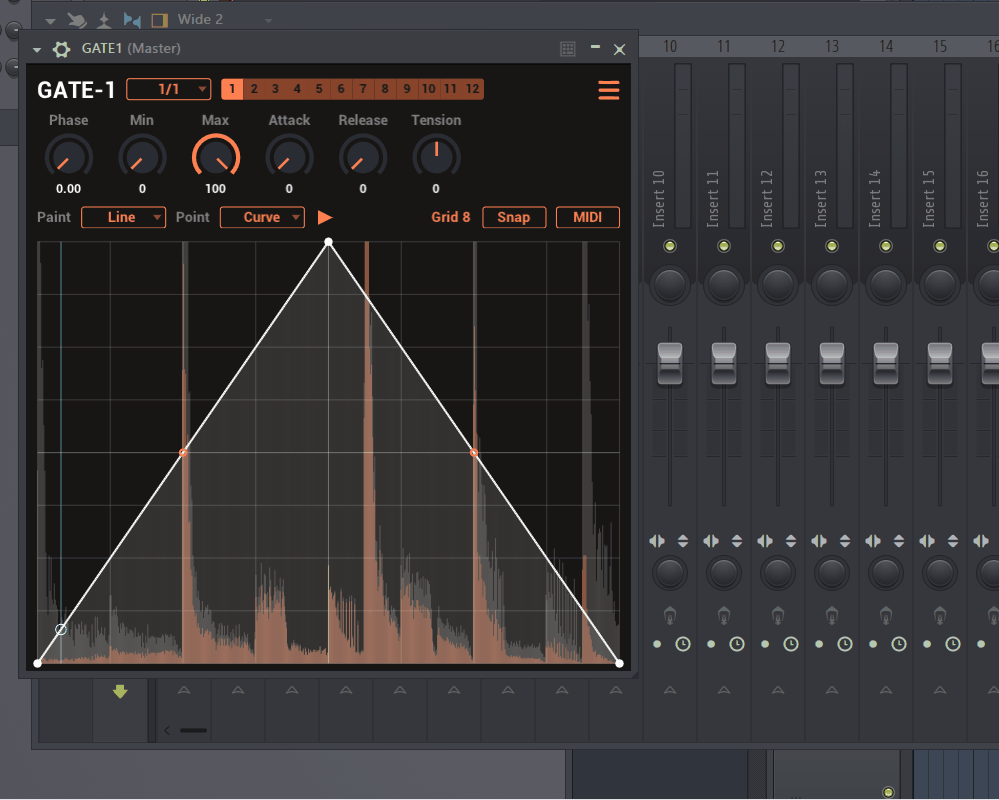This screenshot has height=800, width=999.
Task: Toggle the Snap button
Action: (514, 217)
